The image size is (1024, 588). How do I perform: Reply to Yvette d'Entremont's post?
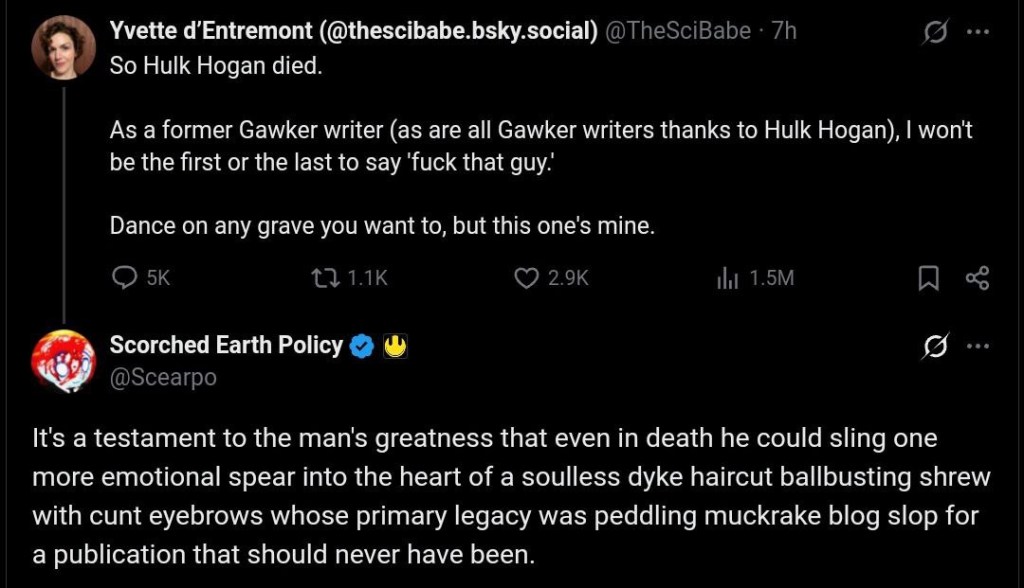coord(124,278)
